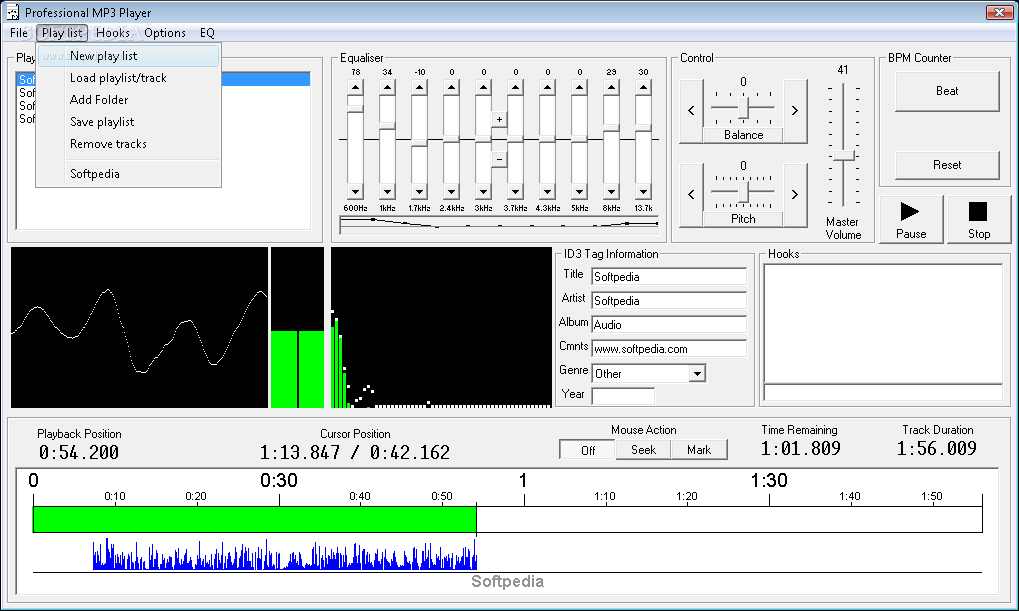
Task: Click the 8kHz band up arrow
Action: pos(611,87)
